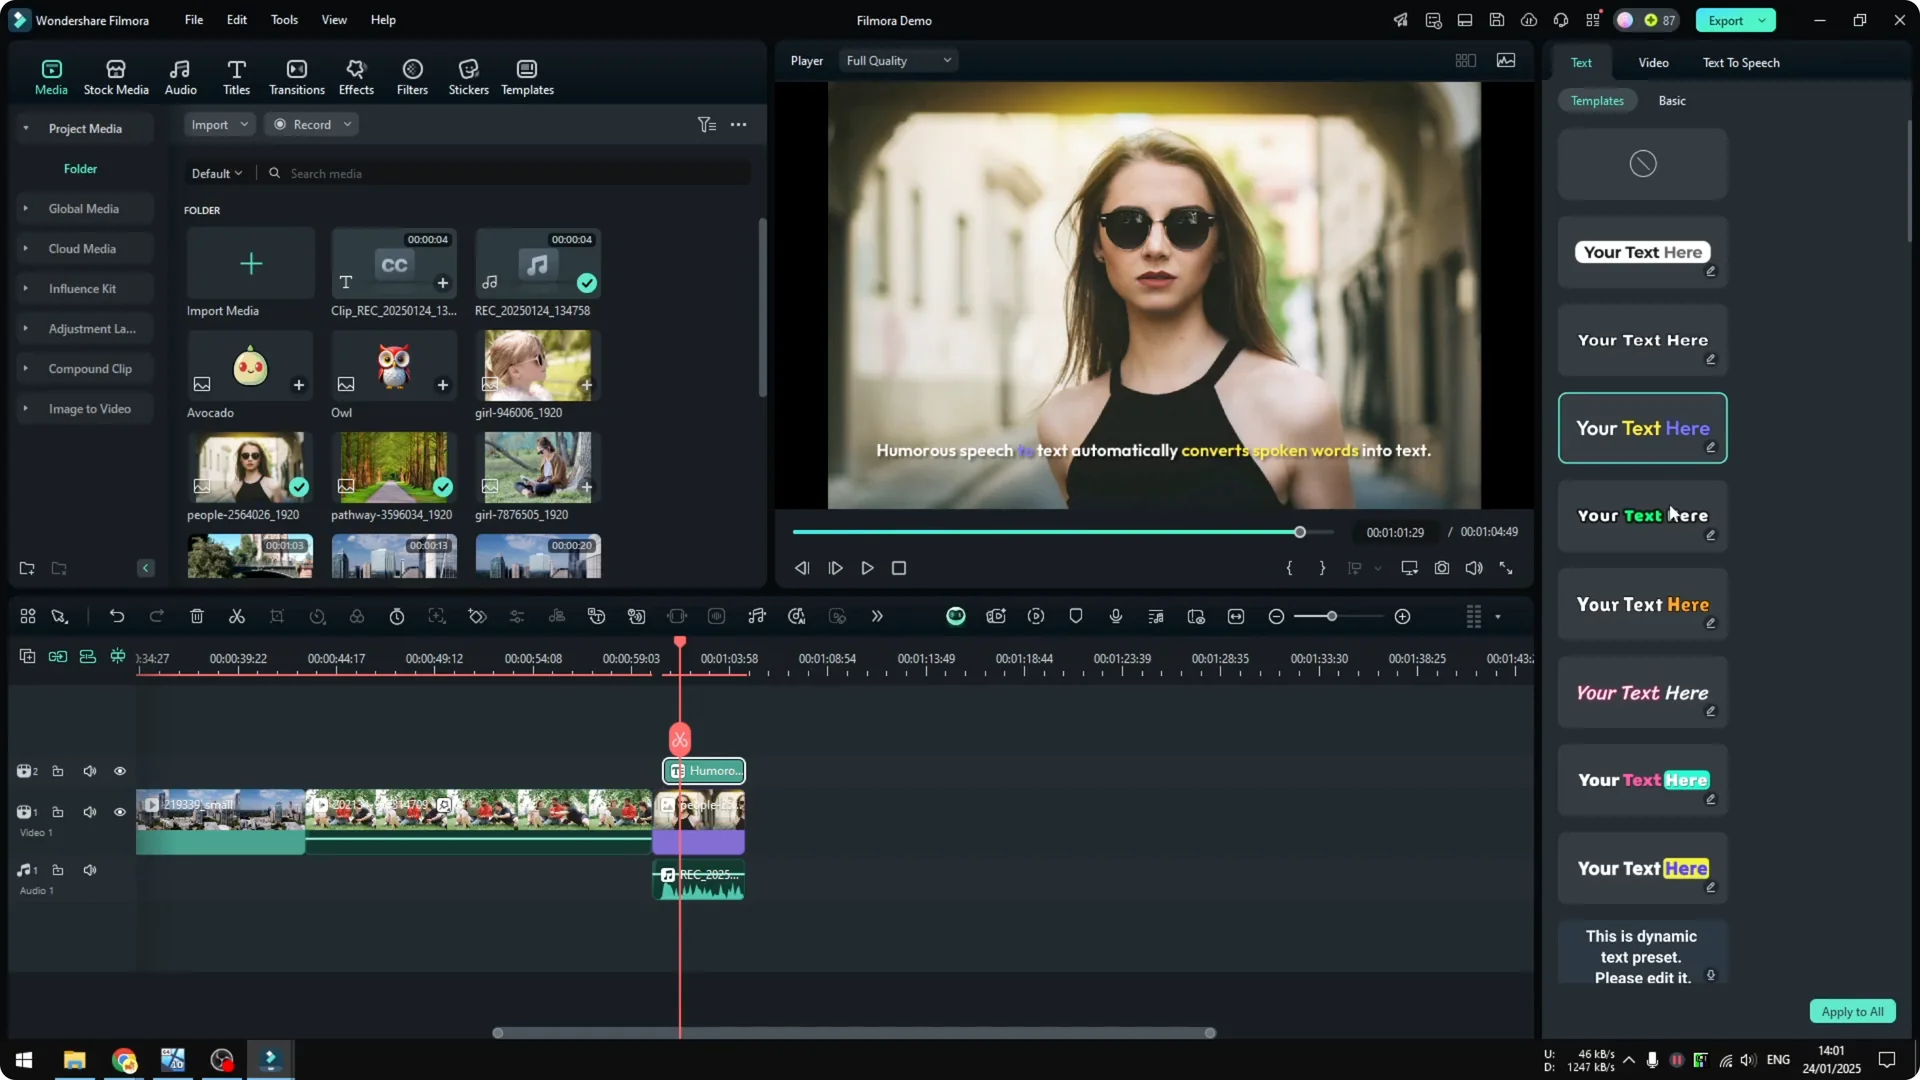The width and height of the screenshot is (1920, 1080).
Task: Lock the Video 1 track
Action: [58, 812]
